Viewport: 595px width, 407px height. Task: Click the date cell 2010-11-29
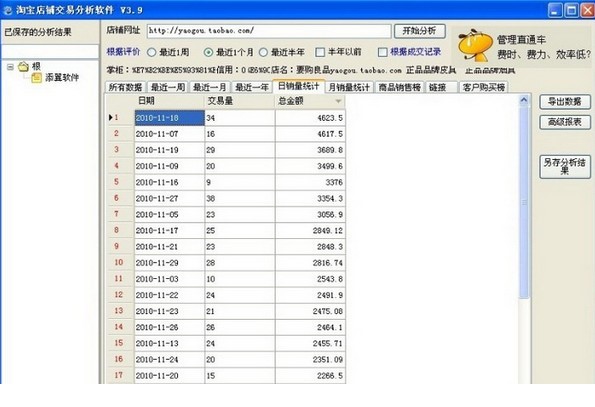point(170,263)
